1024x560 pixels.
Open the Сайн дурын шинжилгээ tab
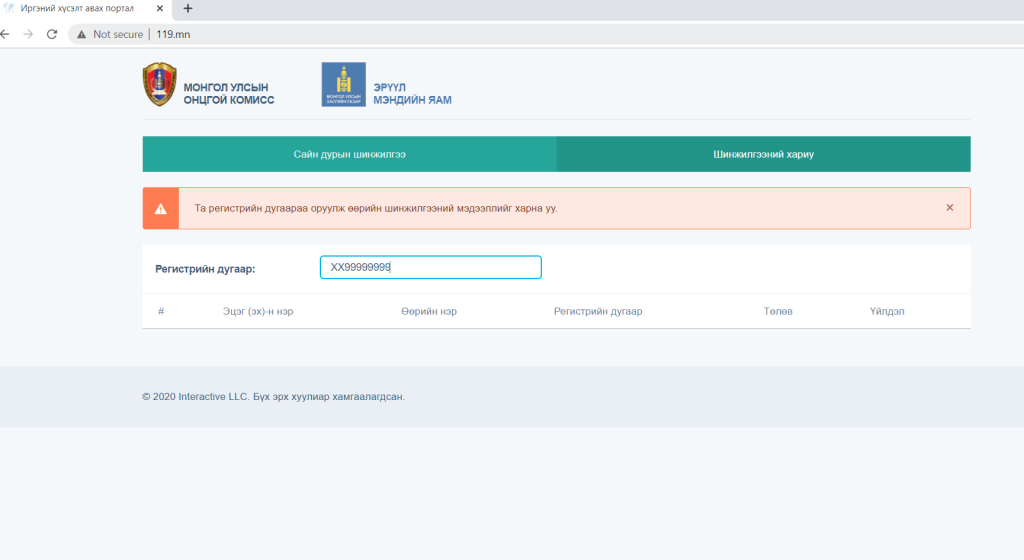(349, 154)
